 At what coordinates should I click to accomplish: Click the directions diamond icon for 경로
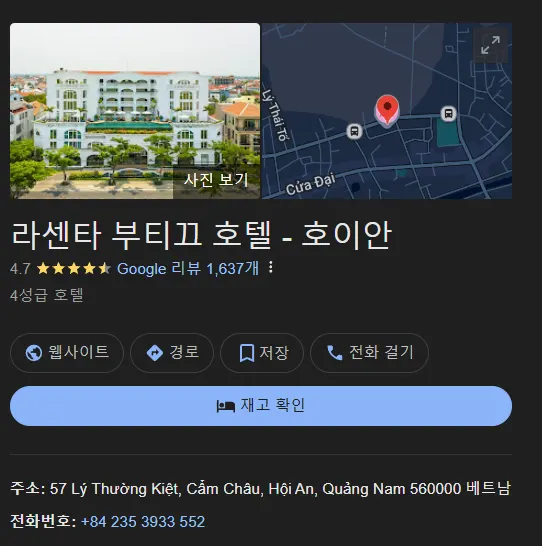coord(155,353)
